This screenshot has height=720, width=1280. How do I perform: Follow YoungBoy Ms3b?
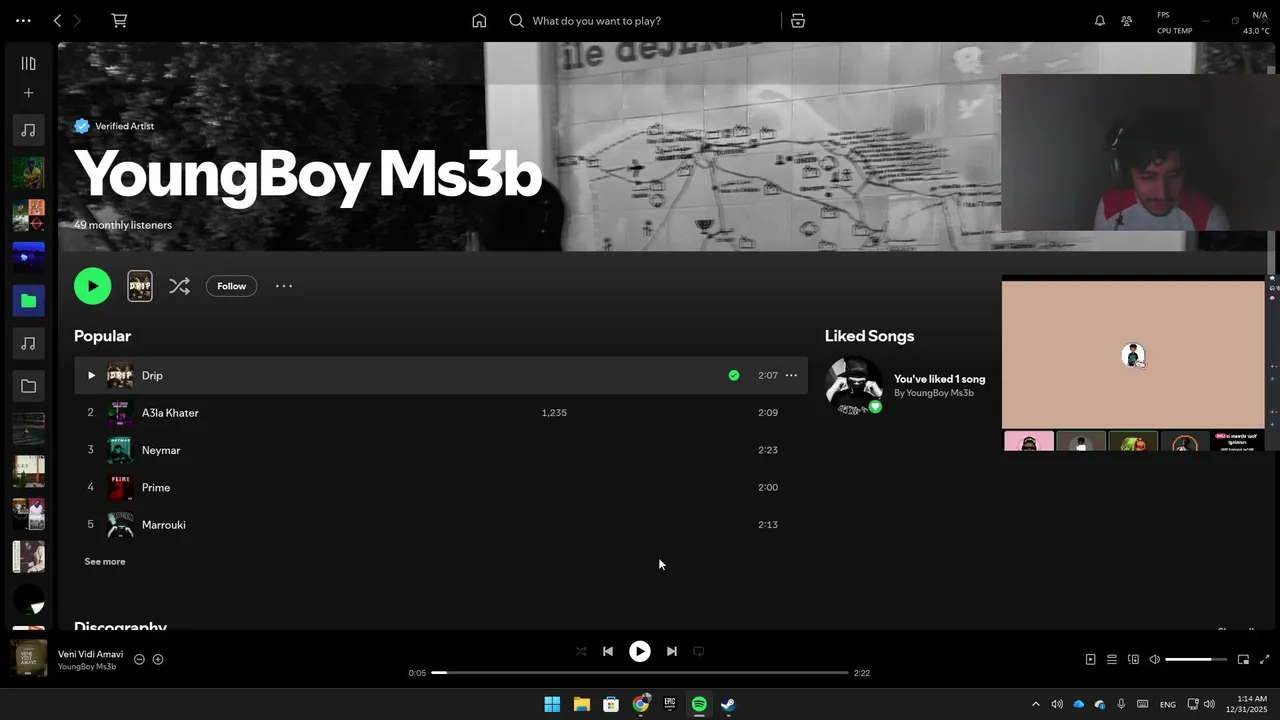231,286
